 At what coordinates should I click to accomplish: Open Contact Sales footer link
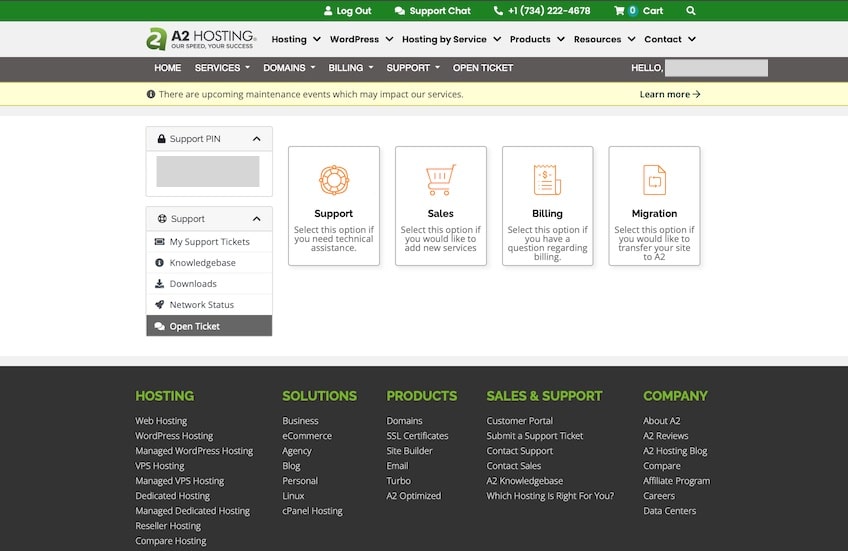click(513, 466)
